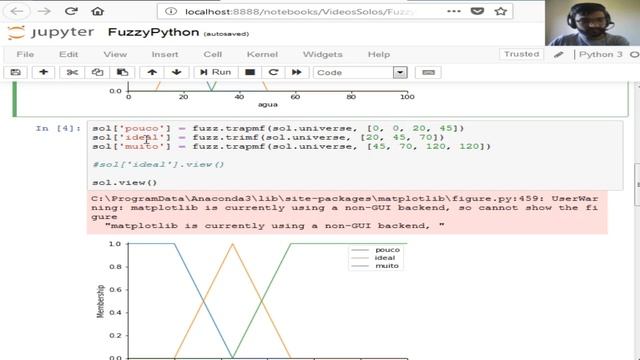Interrupt the kernel with the stop icon
640x360 pixels.
(250, 72)
